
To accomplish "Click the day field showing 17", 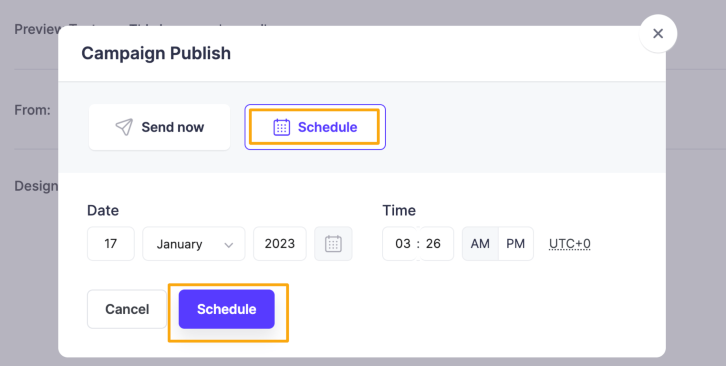I will point(111,244).
